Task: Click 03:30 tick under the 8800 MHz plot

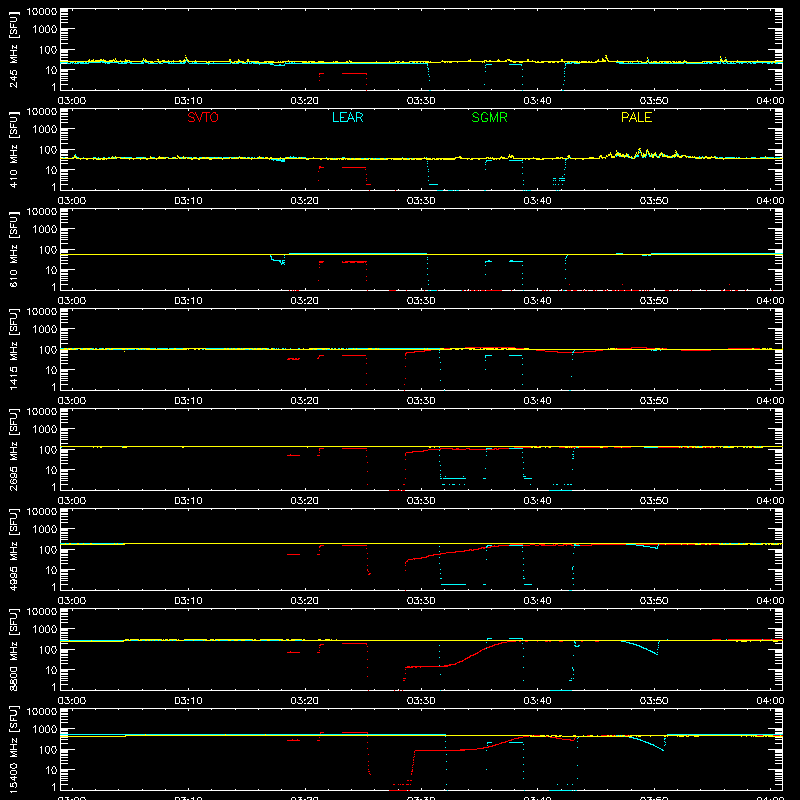Action: point(421,701)
